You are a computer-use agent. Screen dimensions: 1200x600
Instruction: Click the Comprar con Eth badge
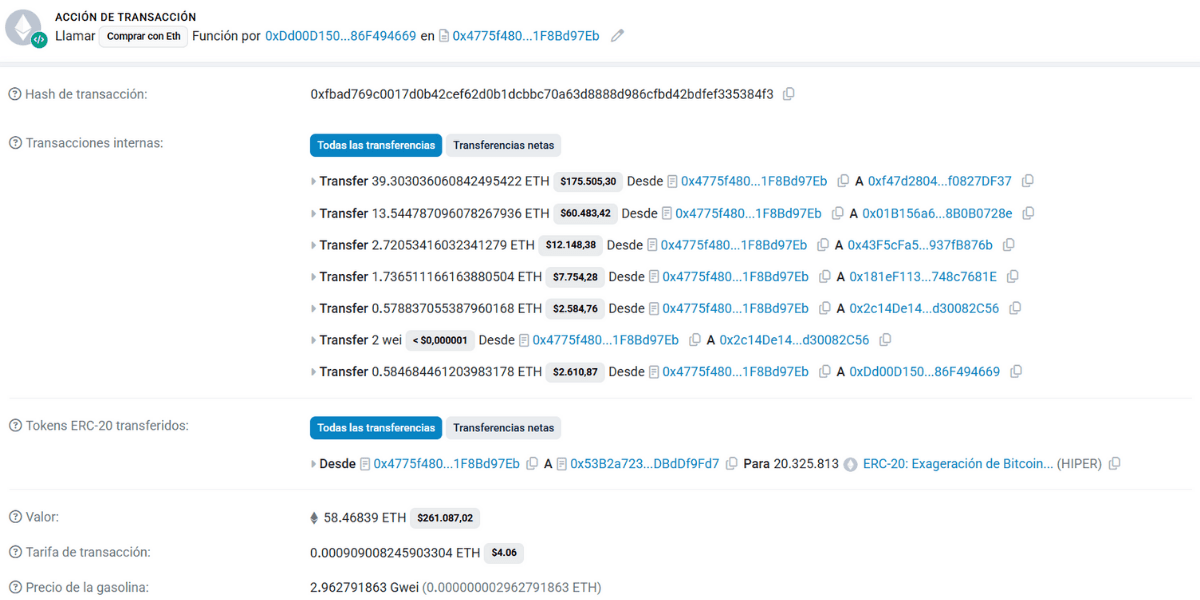[x=144, y=36]
